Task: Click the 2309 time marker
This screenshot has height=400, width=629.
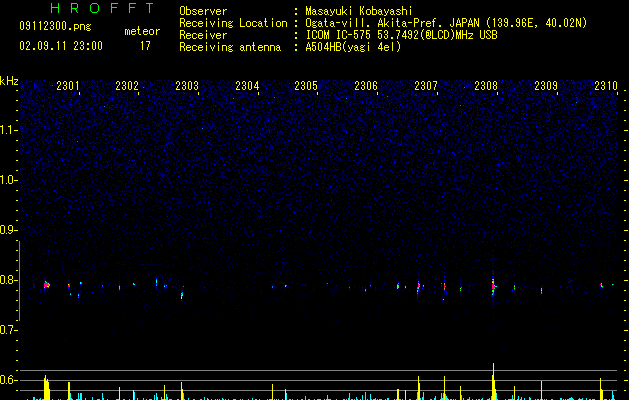Action: [x=546, y=85]
